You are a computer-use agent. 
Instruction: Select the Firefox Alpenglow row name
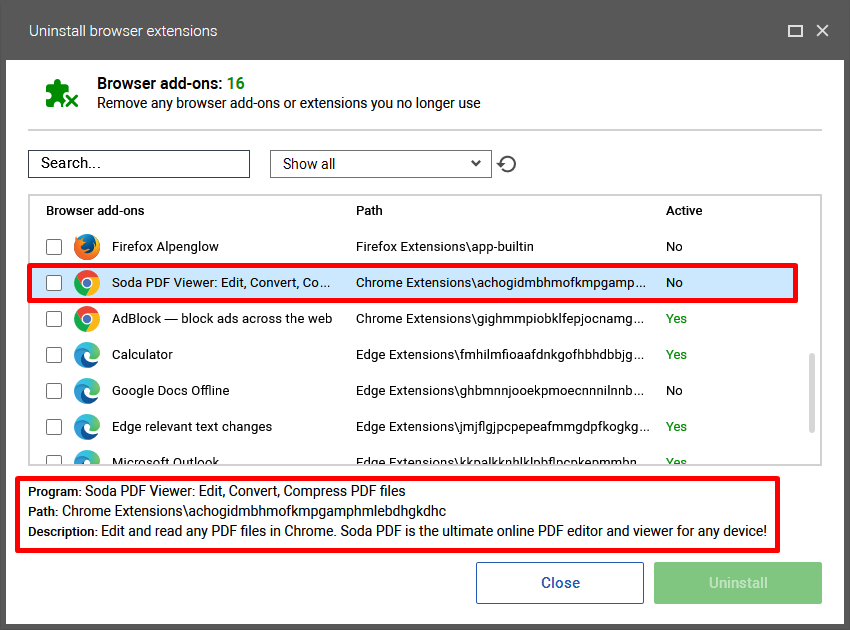coord(165,247)
